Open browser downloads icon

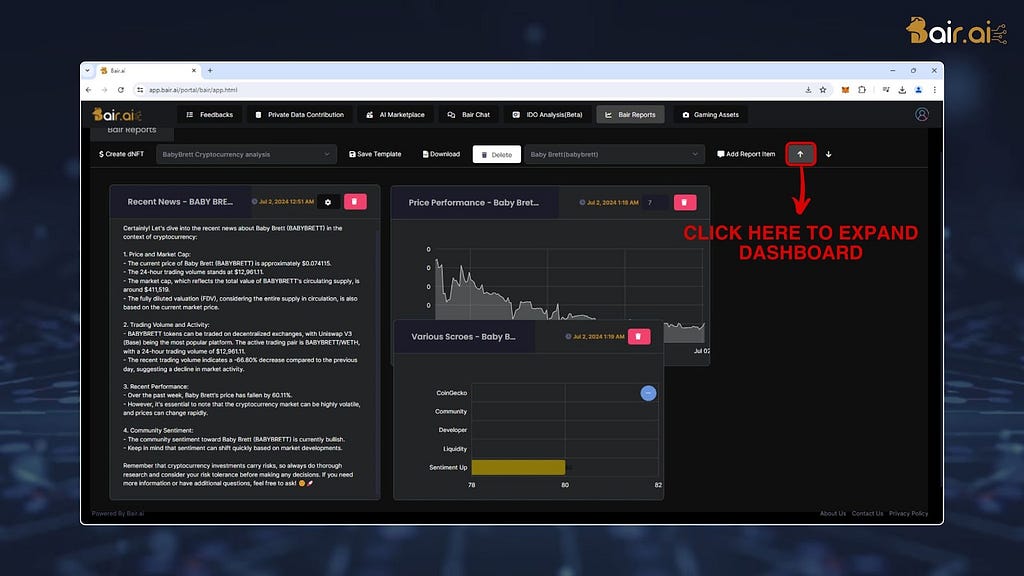(x=902, y=90)
